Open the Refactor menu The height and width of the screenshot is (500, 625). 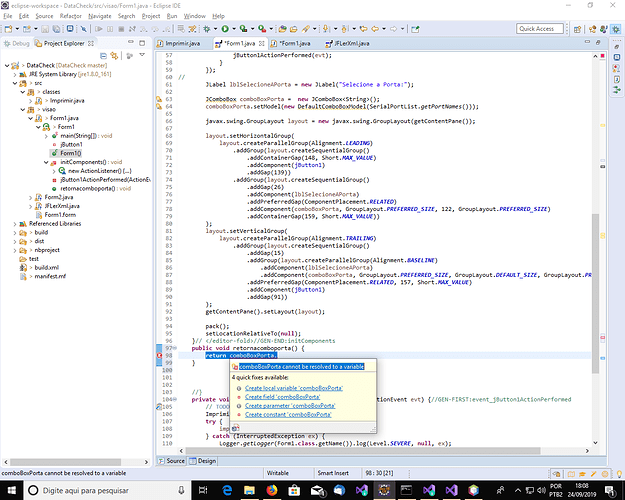tap(71, 16)
